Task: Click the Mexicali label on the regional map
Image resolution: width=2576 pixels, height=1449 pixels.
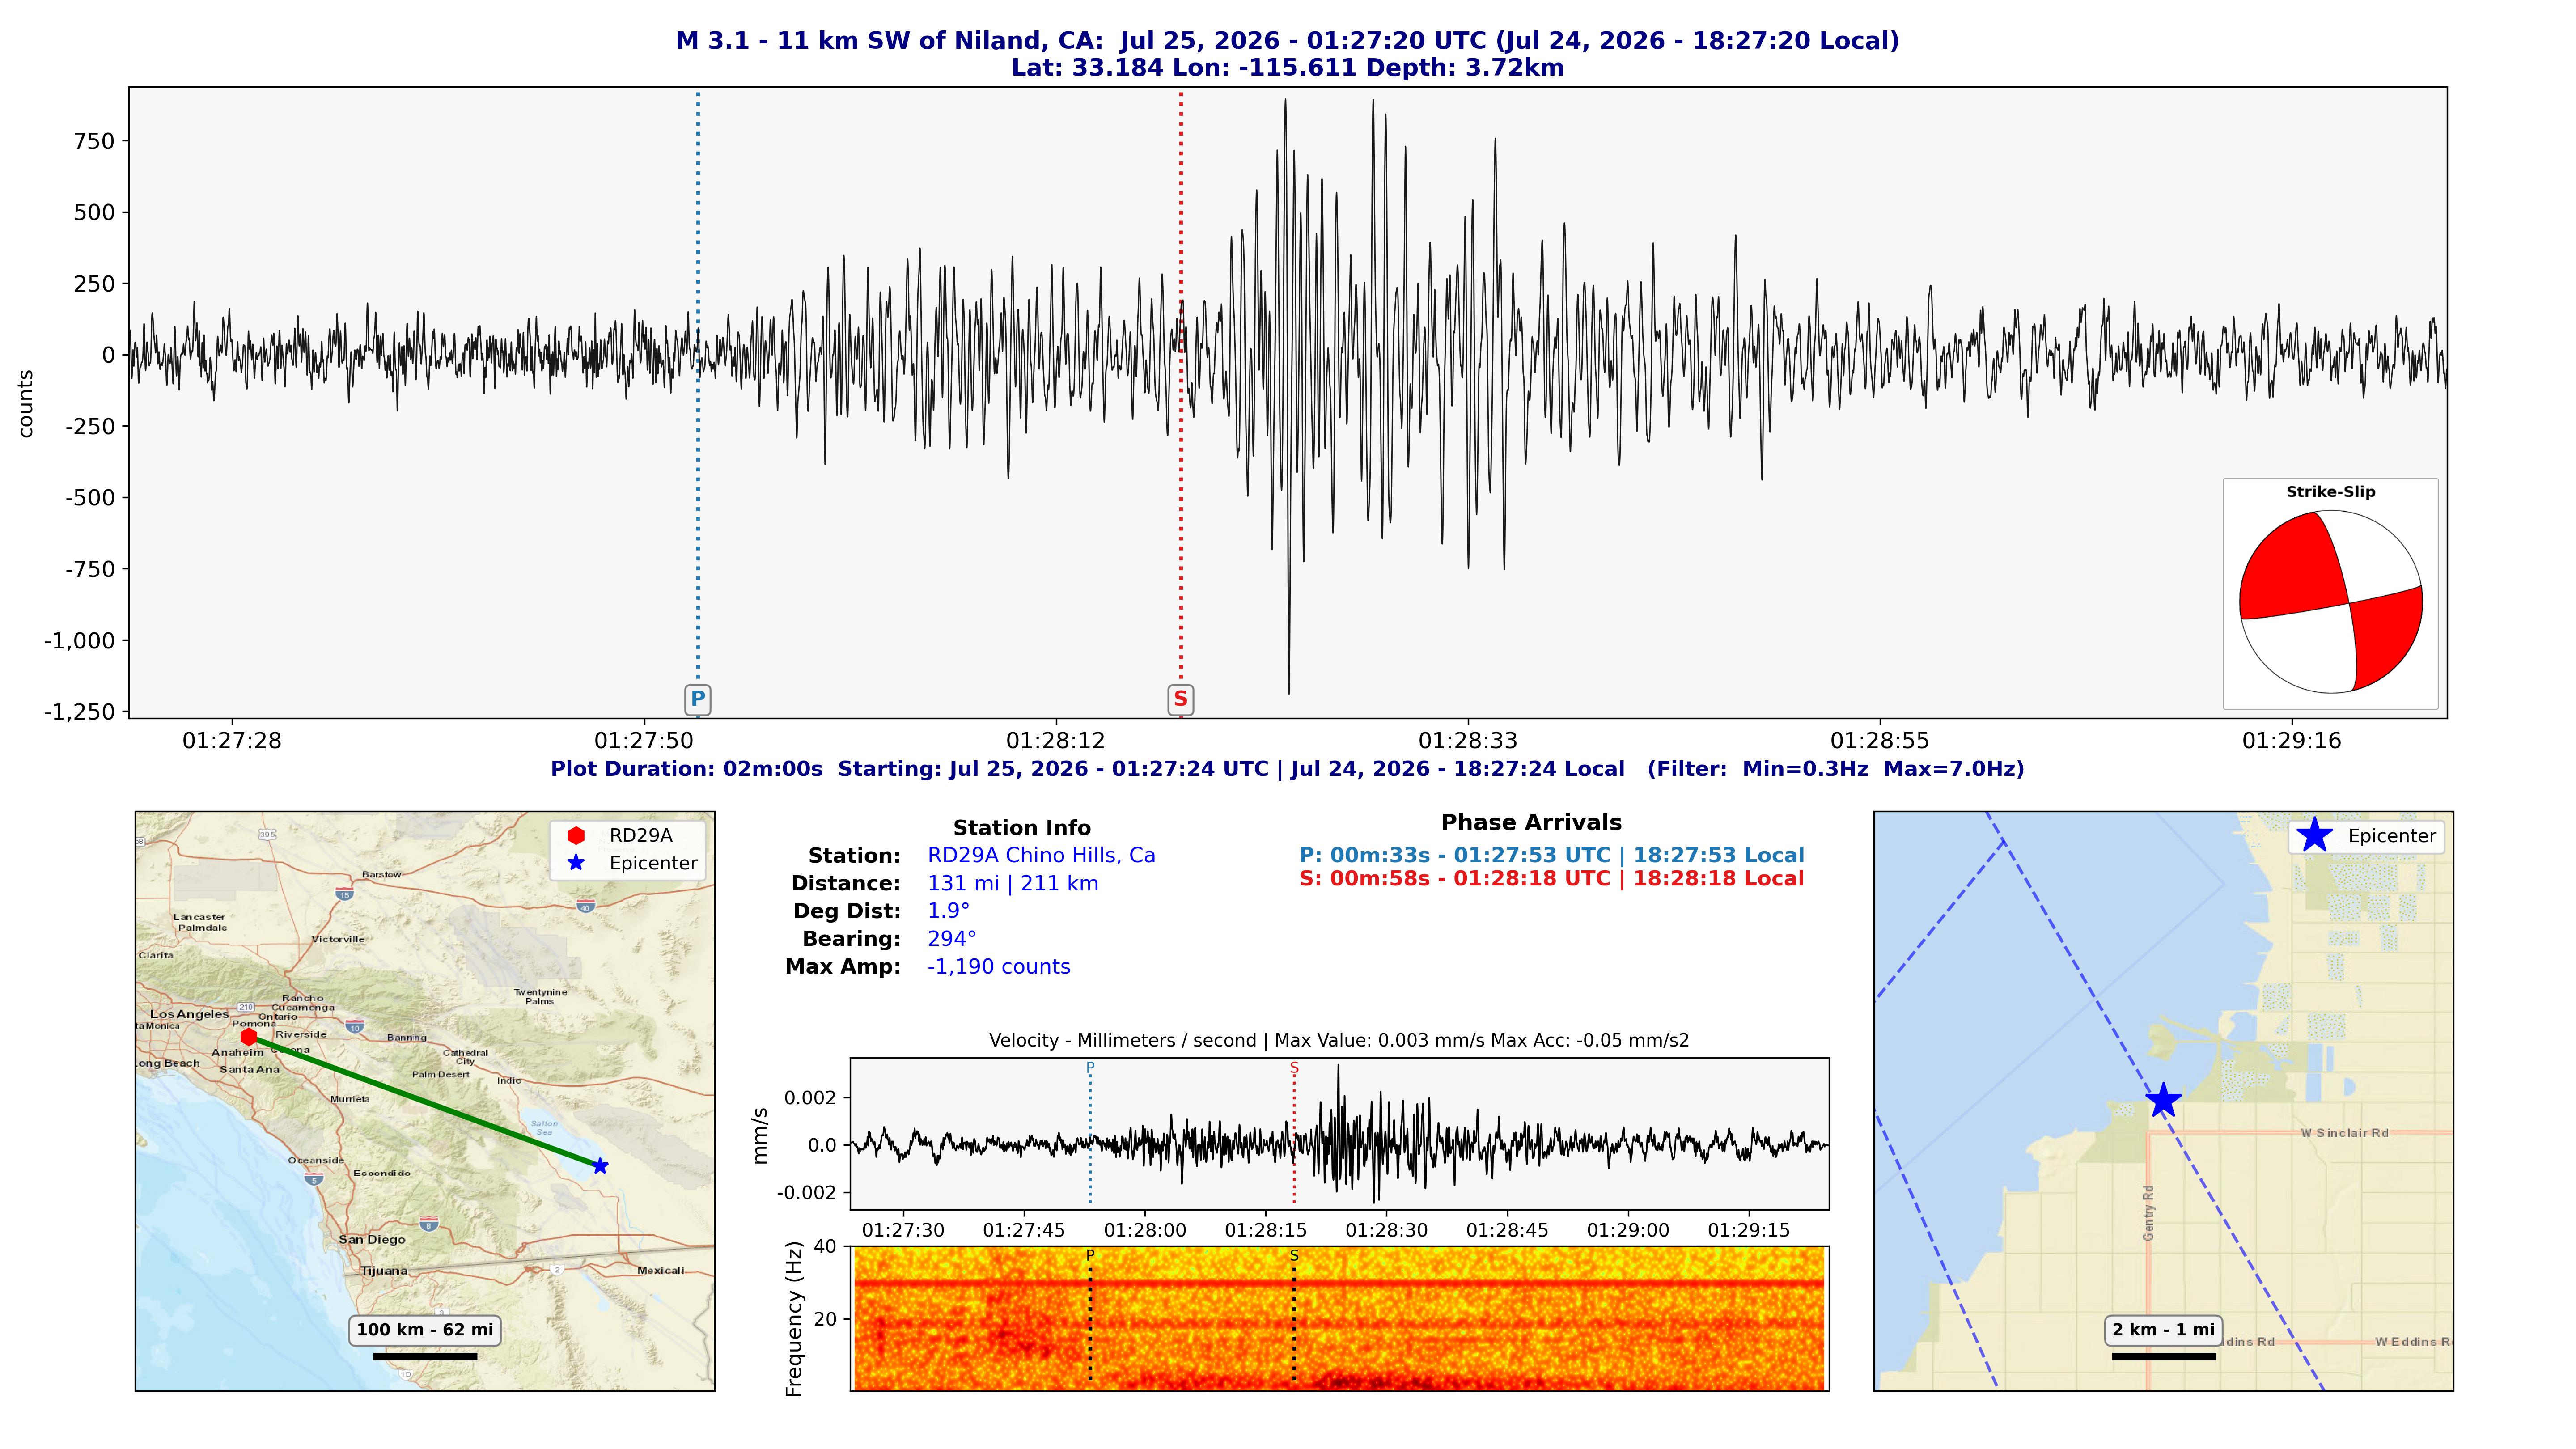Action: click(x=661, y=1271)
